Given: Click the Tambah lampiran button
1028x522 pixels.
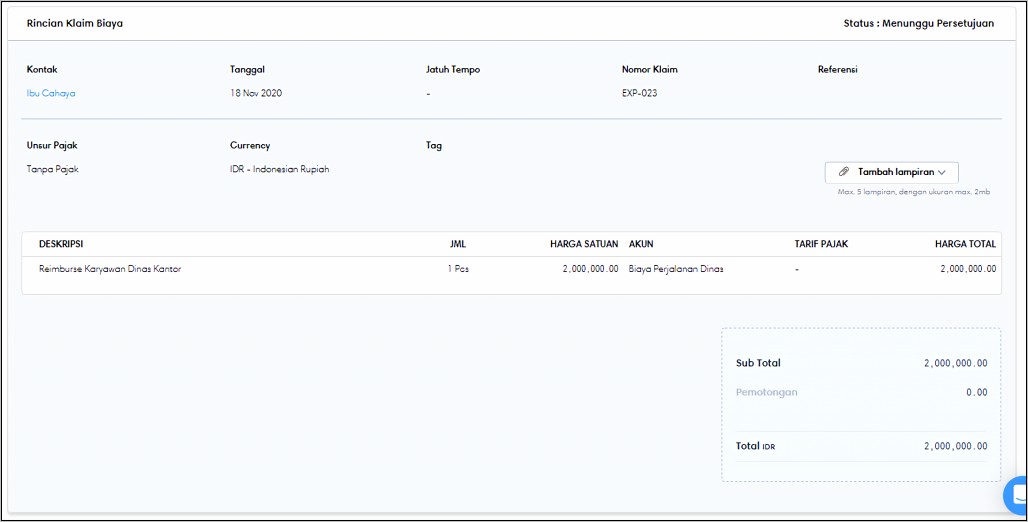Looking at the screenshot, I should (x=892, y=172).
